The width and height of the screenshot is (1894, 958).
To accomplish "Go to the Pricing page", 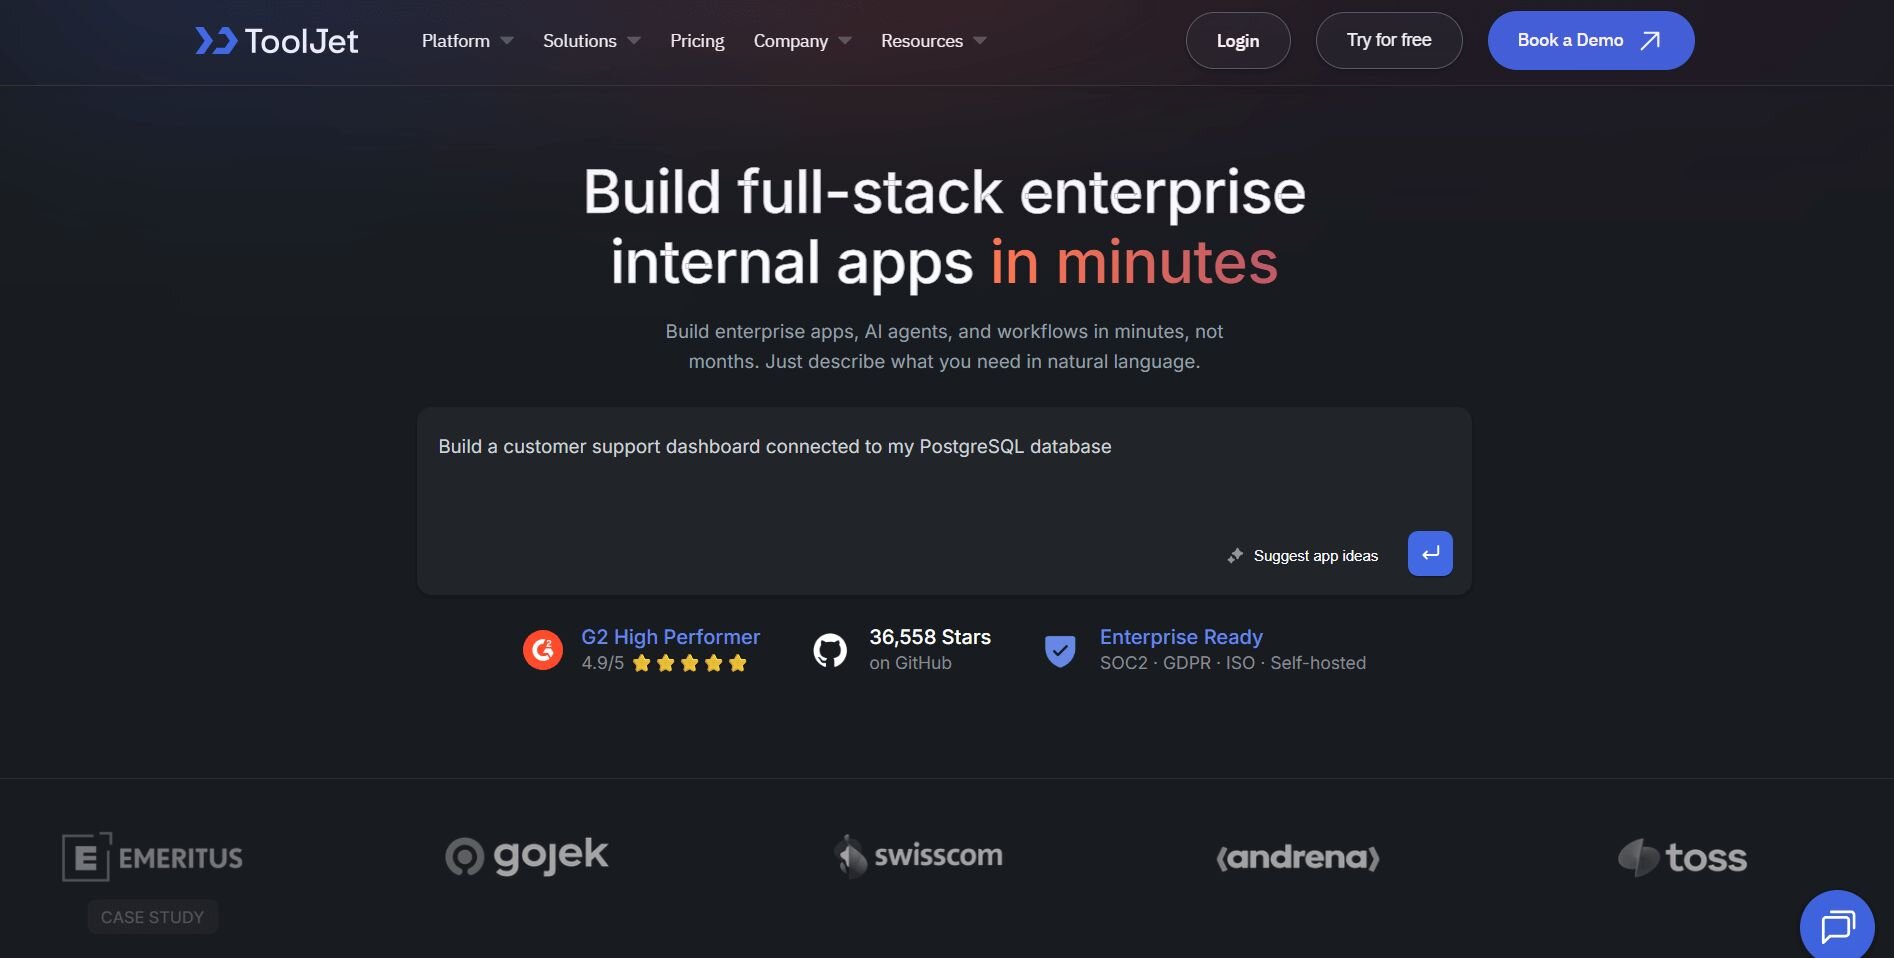I will 697,41.
